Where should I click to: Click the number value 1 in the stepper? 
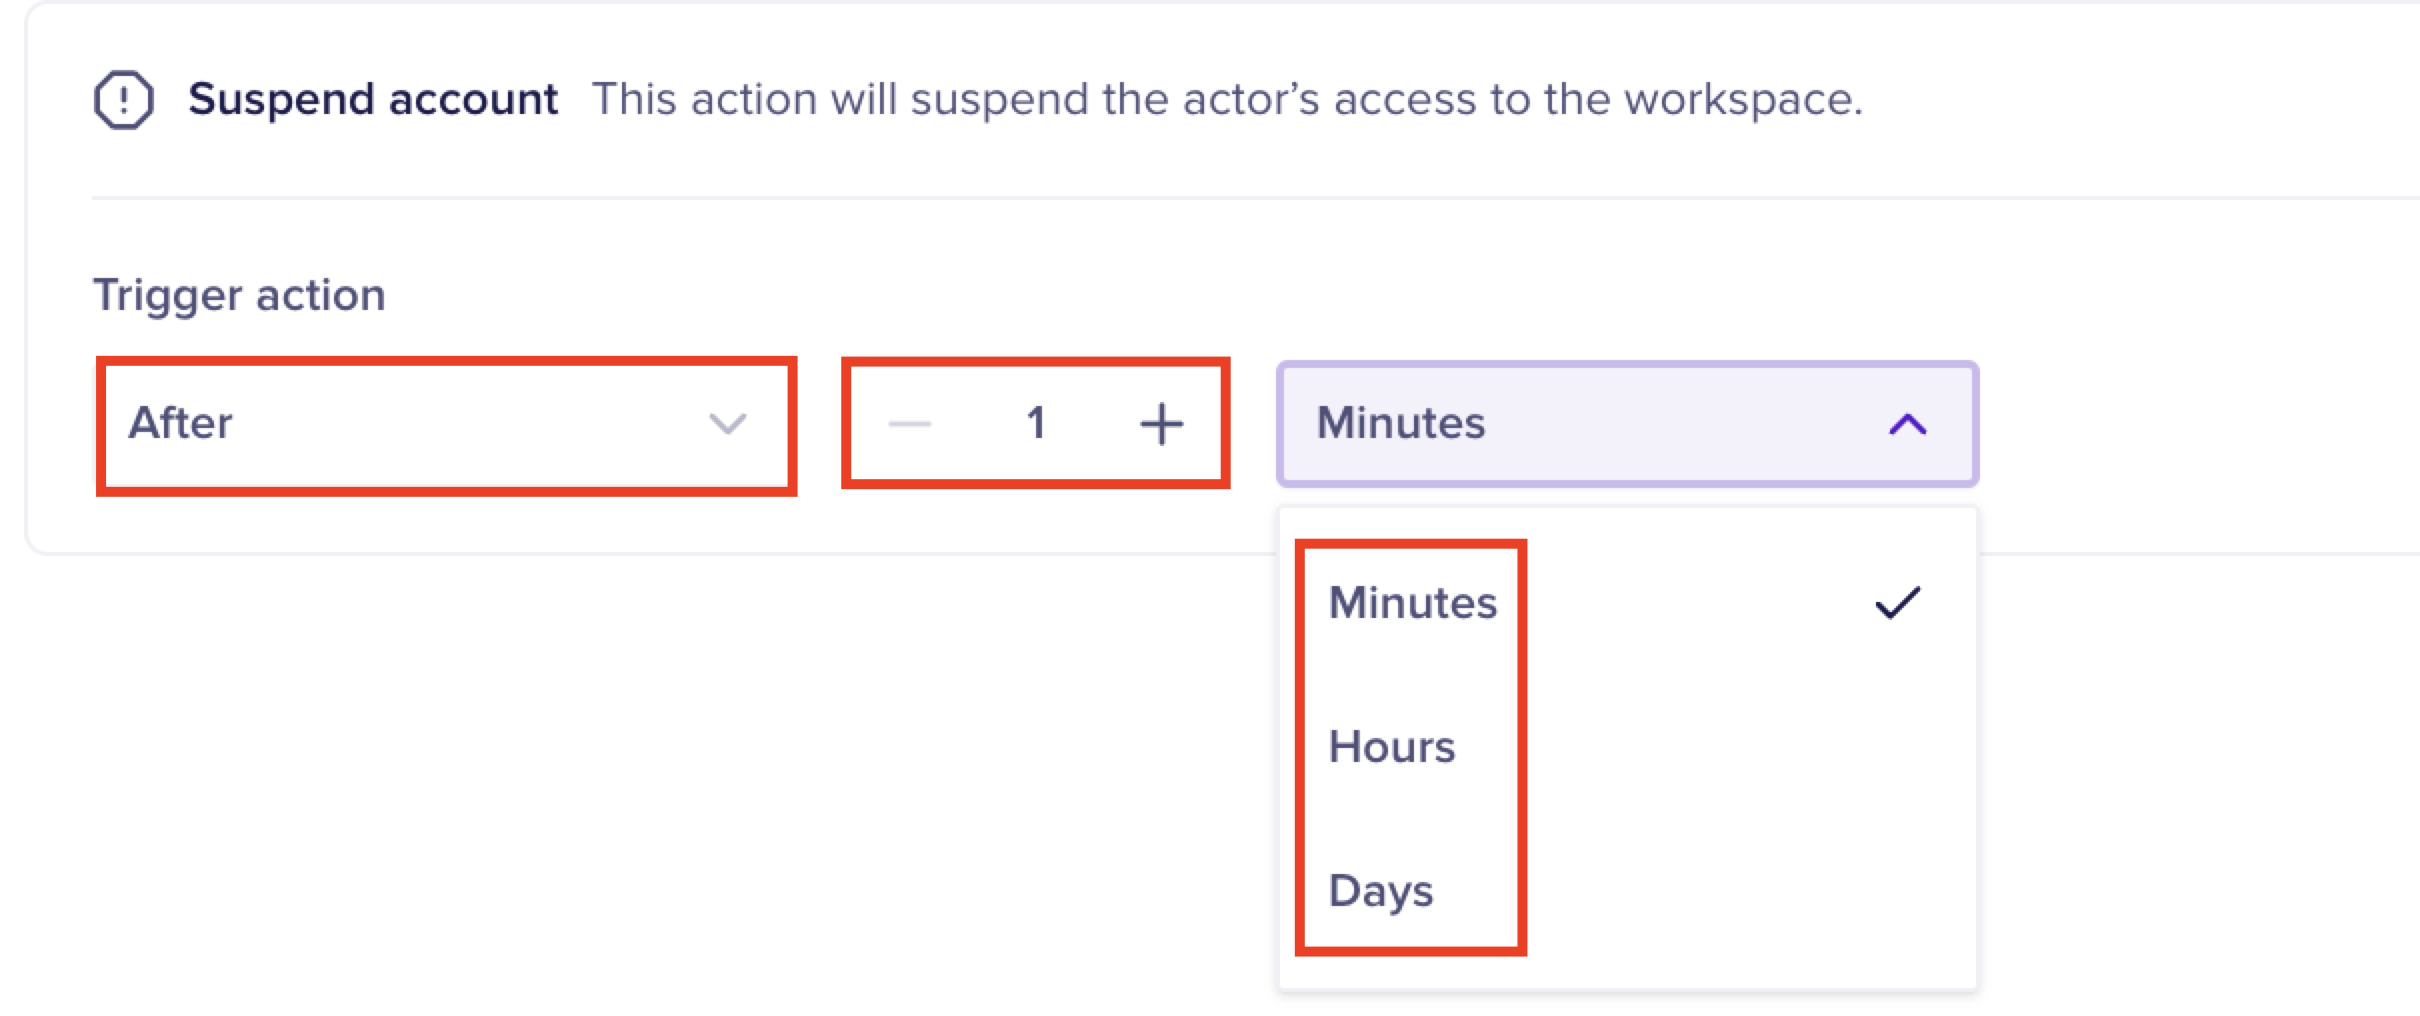pos(1035,424)
